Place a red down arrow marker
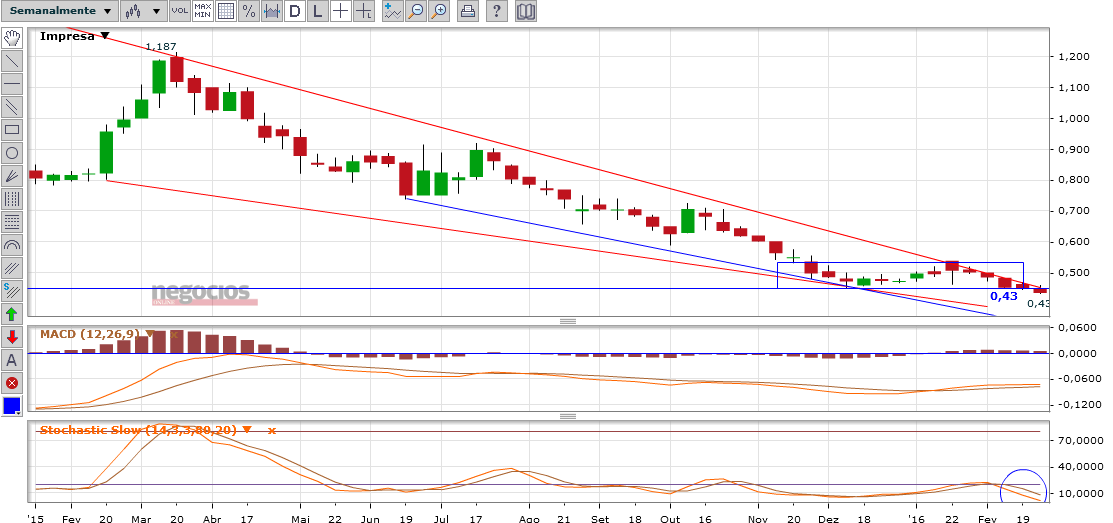 tap(12, 336)
